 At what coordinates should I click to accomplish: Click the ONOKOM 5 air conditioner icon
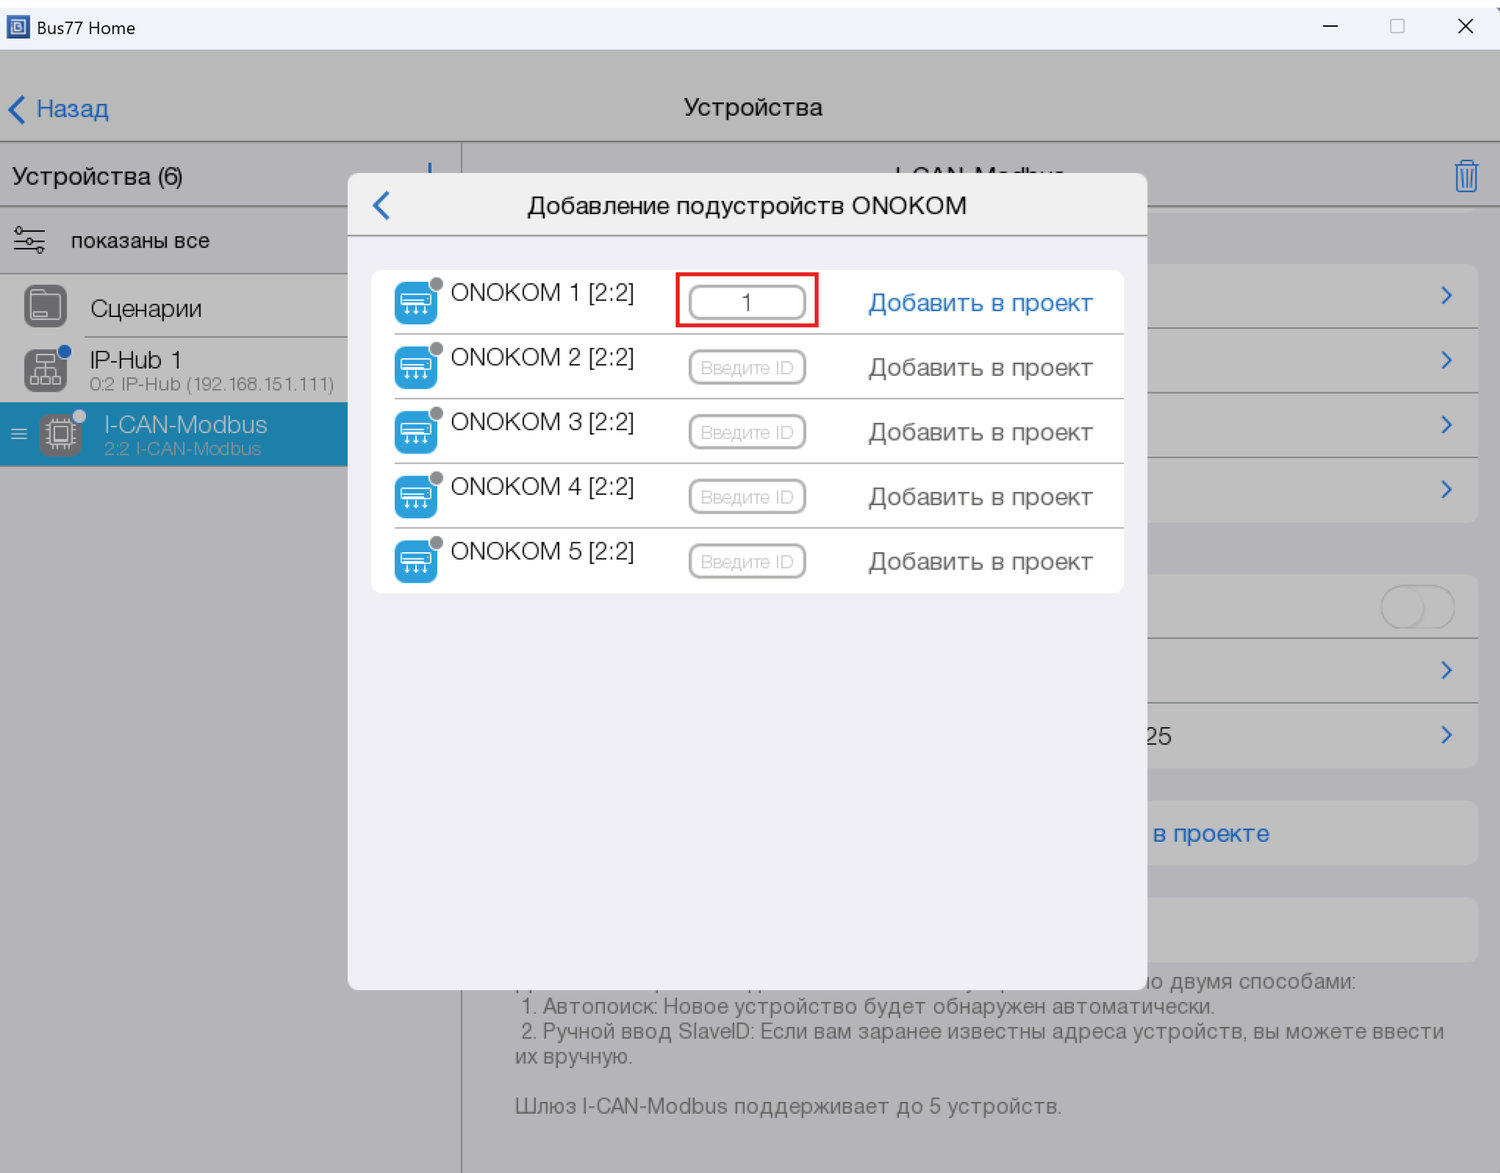click(x=415, y=561)
